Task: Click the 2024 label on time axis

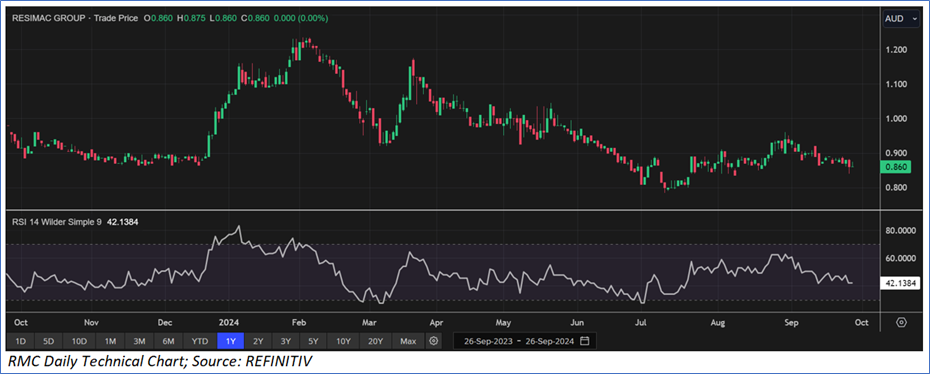Action: [x=228, y=323]
